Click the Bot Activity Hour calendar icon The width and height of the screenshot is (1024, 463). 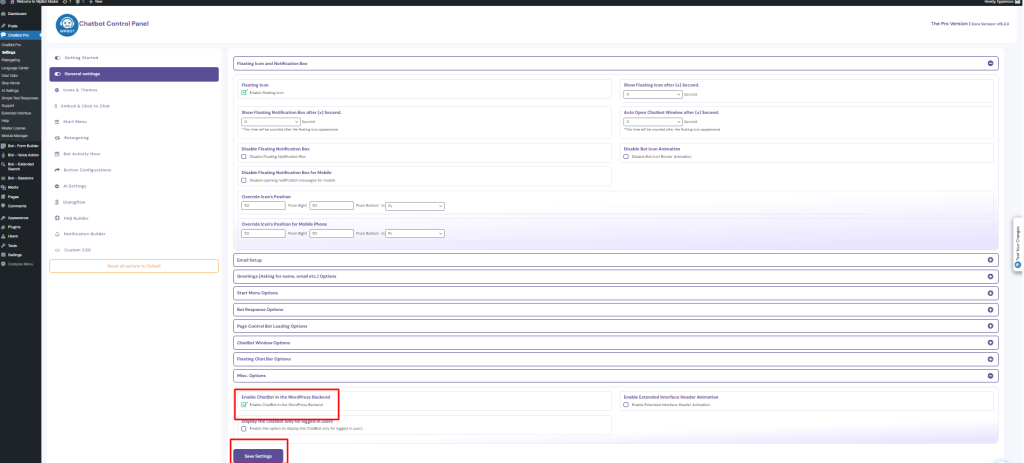57,153
